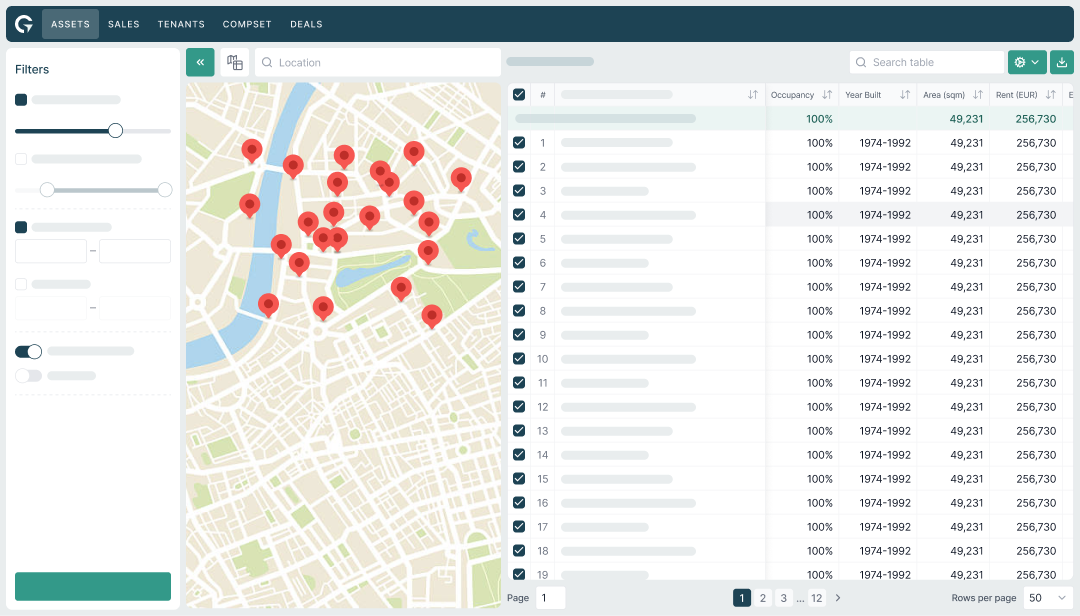Screen dimensions: 1080x616
Task: Click the first filter slider handle
Action: 115,130
